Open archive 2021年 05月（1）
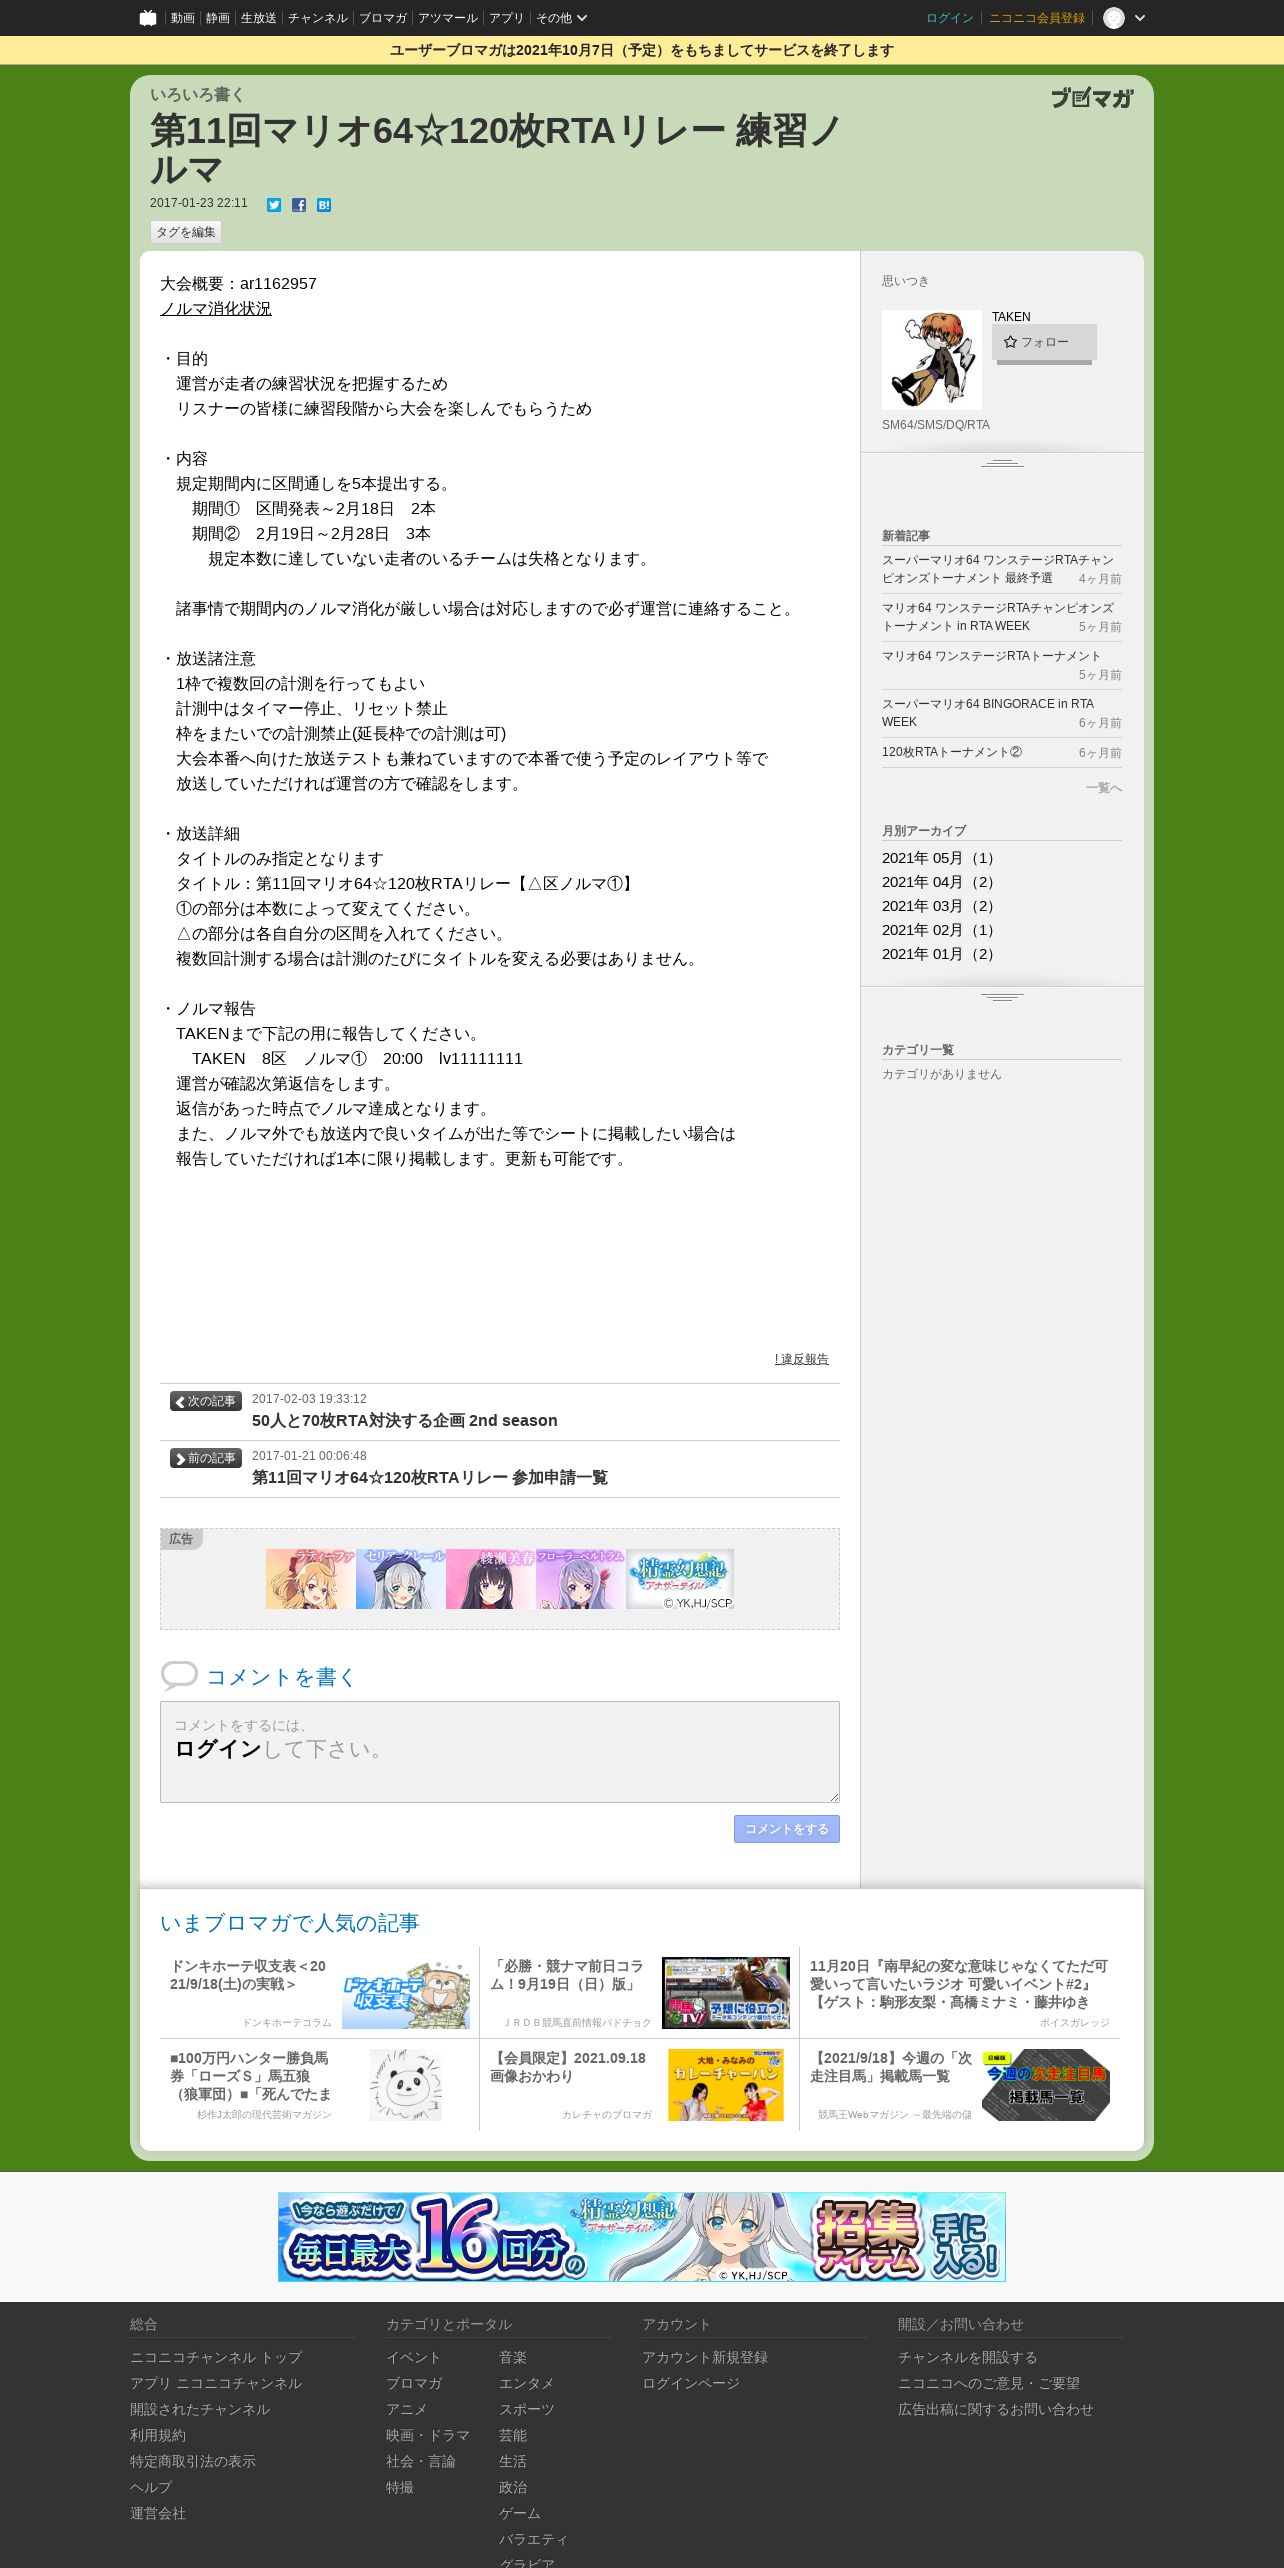This screenshot has width=1284, height=2568. 940,858
